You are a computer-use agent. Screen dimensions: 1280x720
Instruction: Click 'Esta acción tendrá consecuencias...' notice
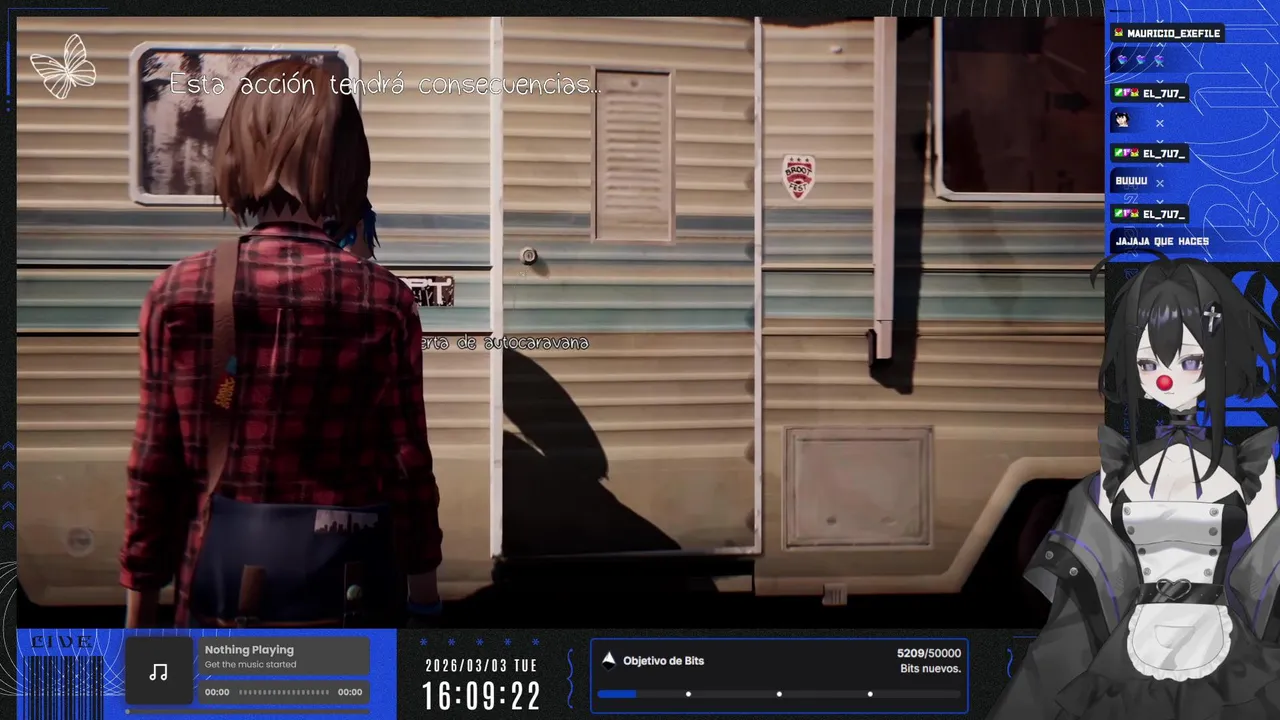tap(385, 84)
